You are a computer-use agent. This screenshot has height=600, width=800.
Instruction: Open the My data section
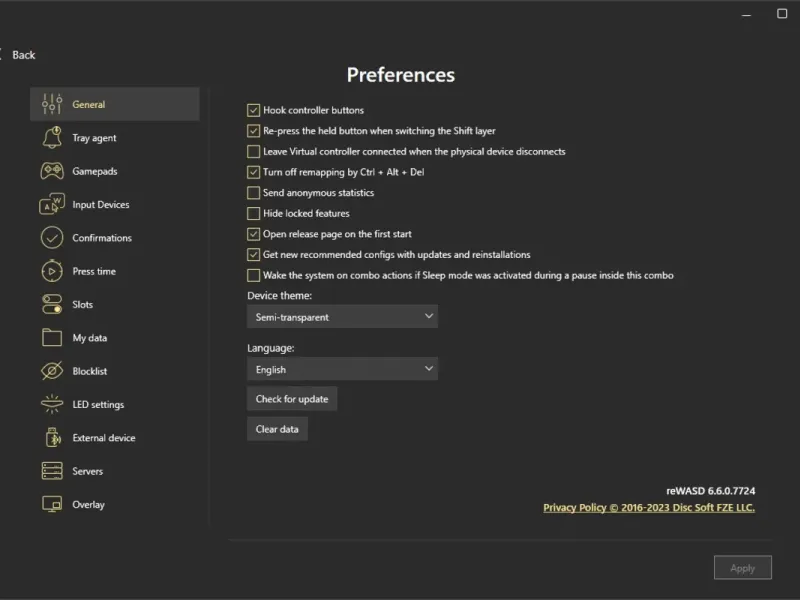(x=89, y=338)
